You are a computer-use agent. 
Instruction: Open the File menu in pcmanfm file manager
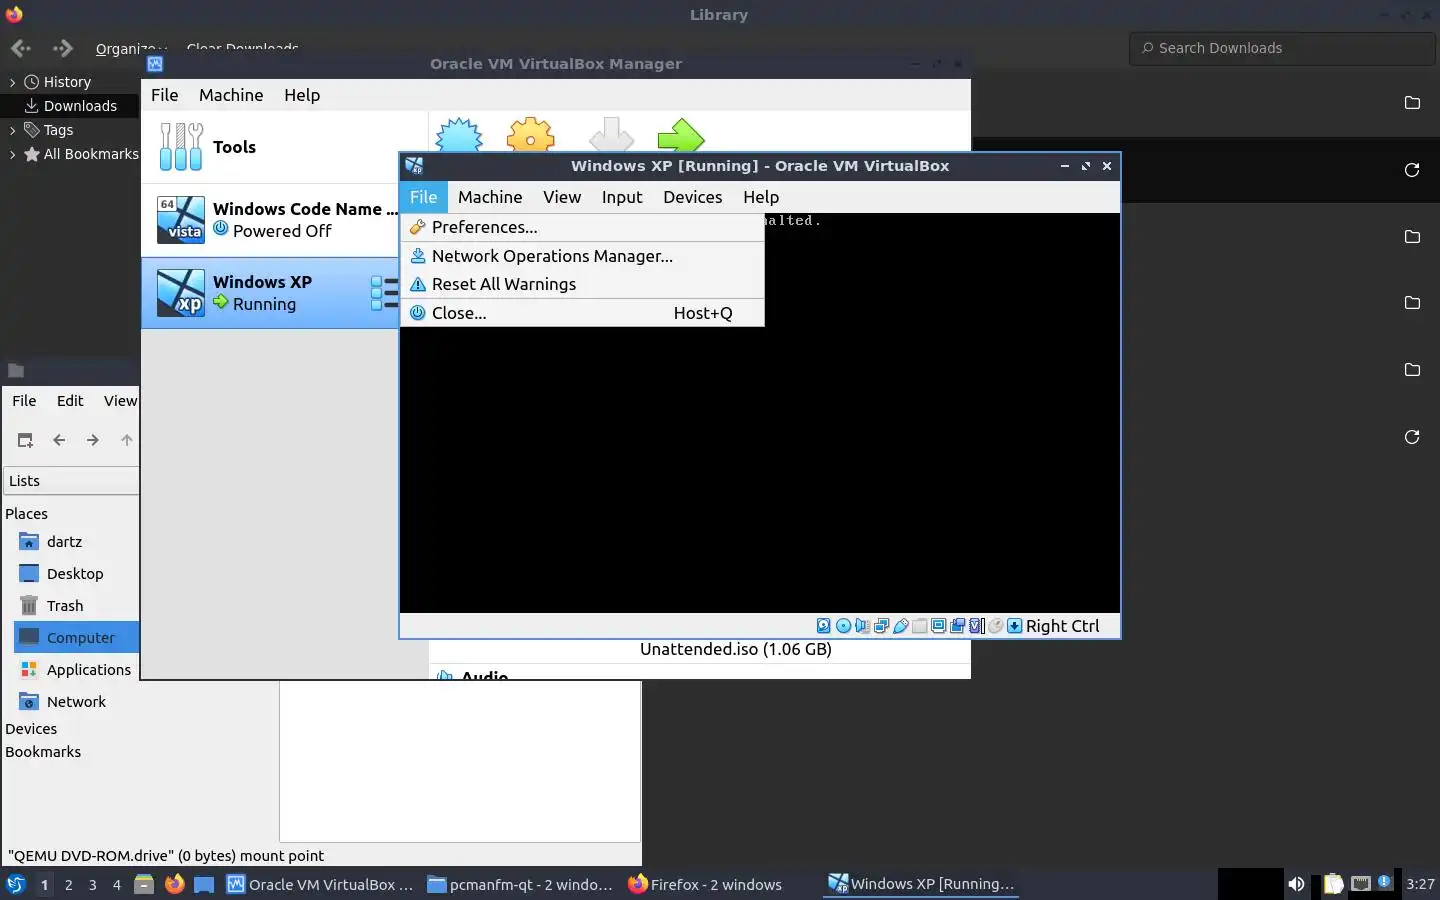pyautogui.click(x=24, y=401)
